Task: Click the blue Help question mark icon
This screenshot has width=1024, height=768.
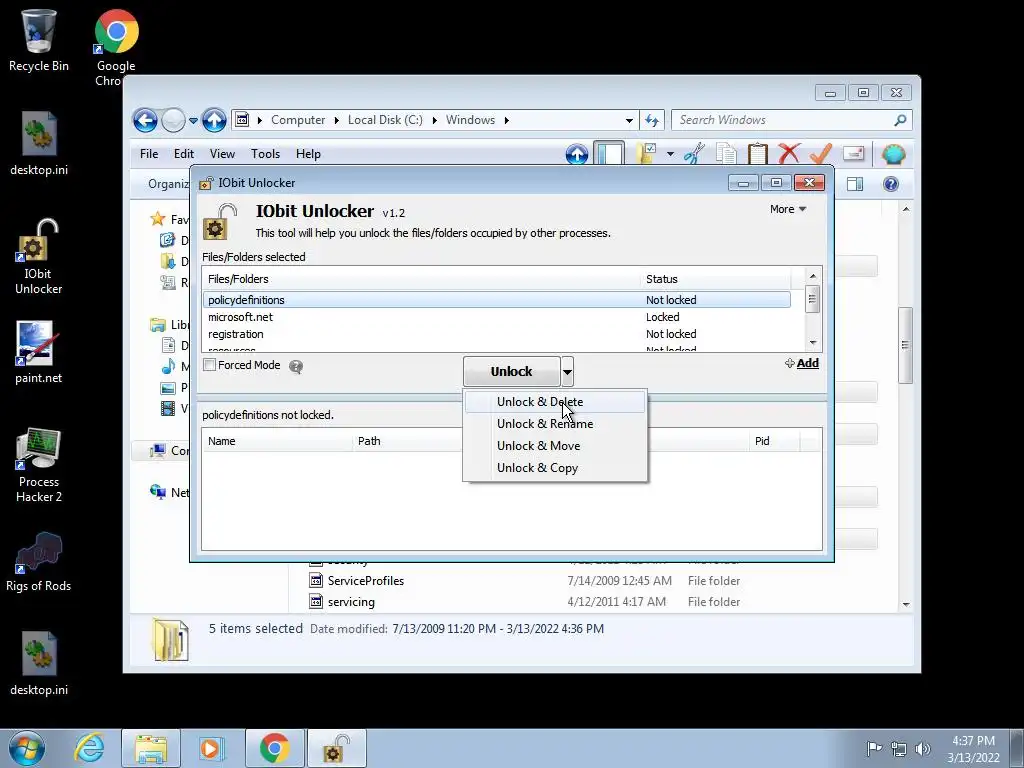Action: tap(891, 184)
